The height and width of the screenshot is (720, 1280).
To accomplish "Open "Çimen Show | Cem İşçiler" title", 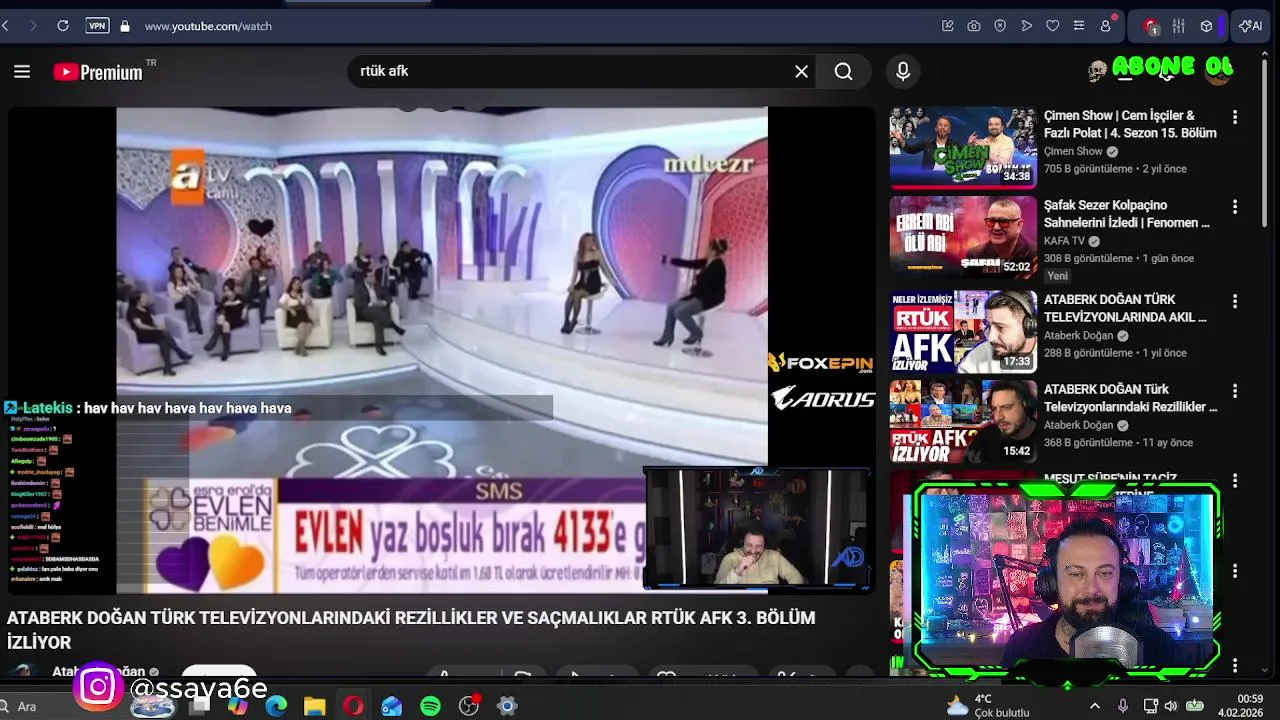I will [1130, 124].
